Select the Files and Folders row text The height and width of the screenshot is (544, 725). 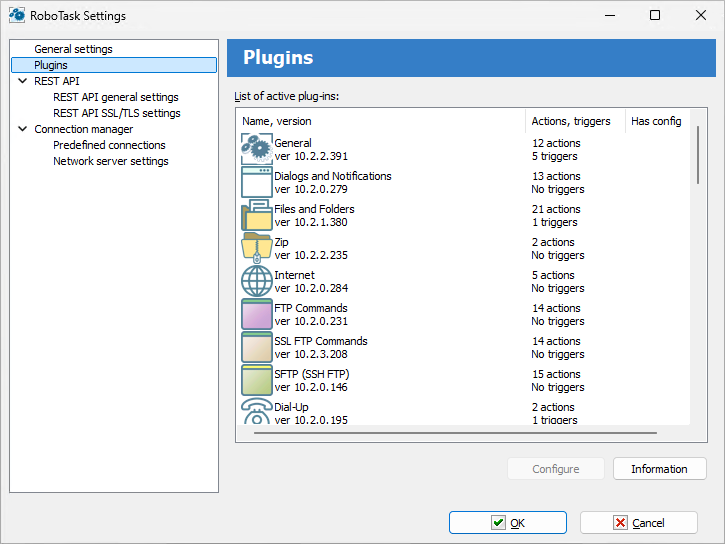coord(314,209)
